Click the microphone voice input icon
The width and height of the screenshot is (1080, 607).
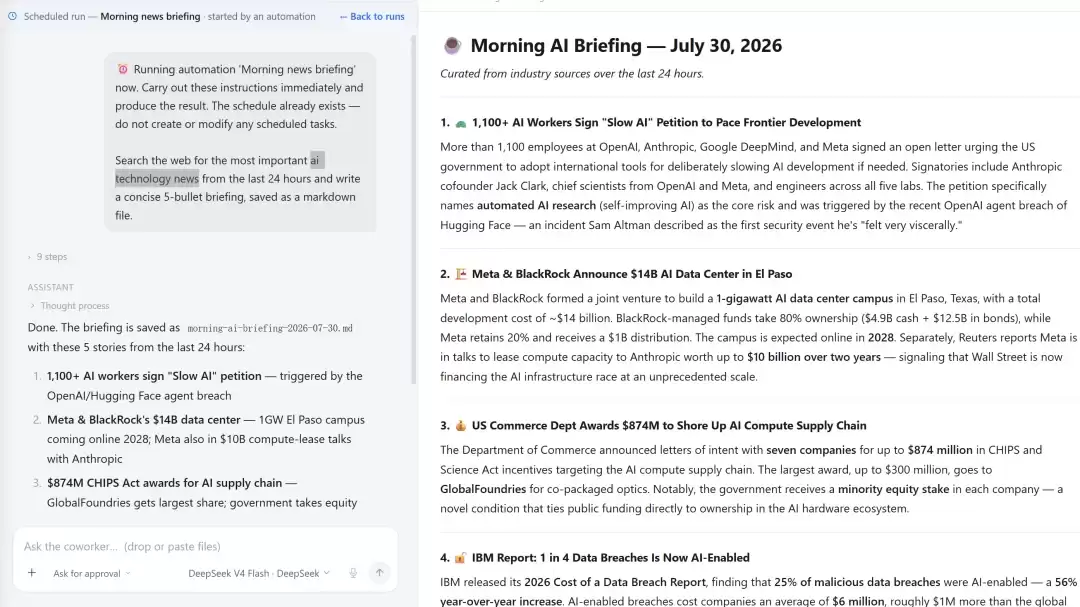[353, 573]
